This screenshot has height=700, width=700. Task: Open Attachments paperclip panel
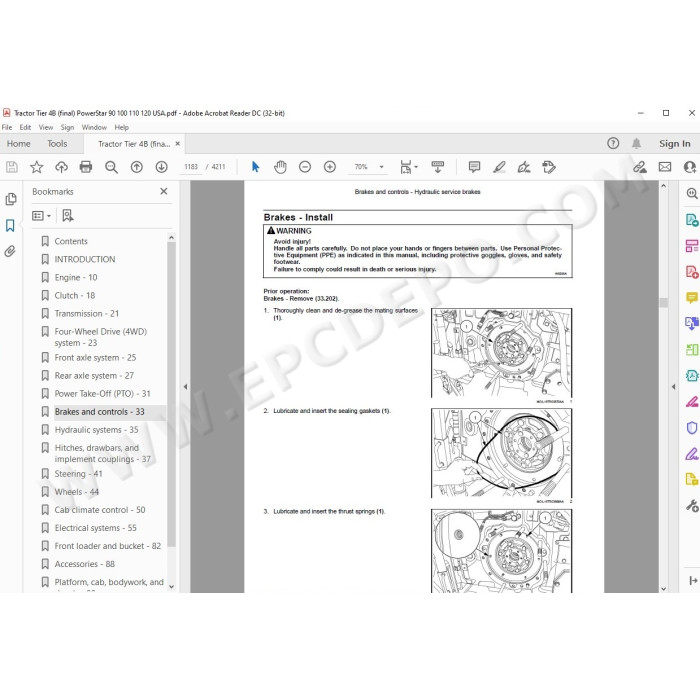click(10, 251)
